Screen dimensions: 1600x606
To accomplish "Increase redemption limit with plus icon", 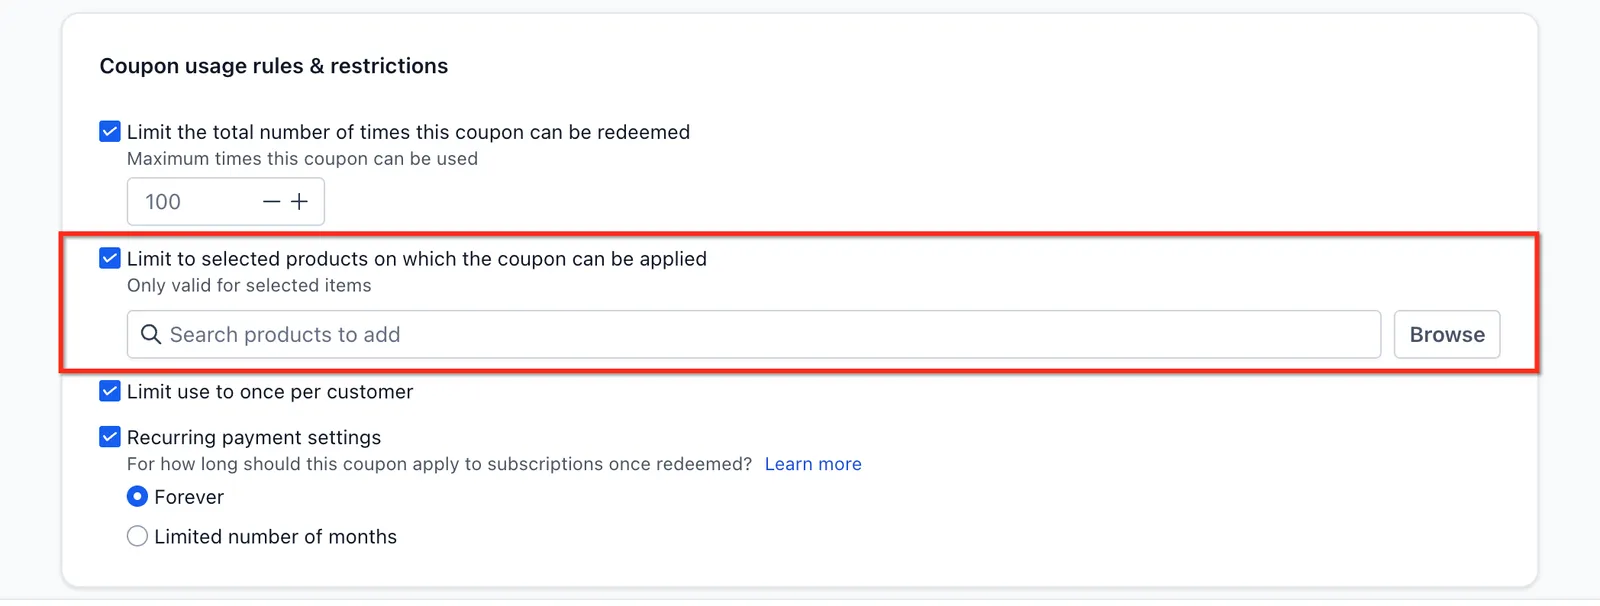I will point(299,202).
